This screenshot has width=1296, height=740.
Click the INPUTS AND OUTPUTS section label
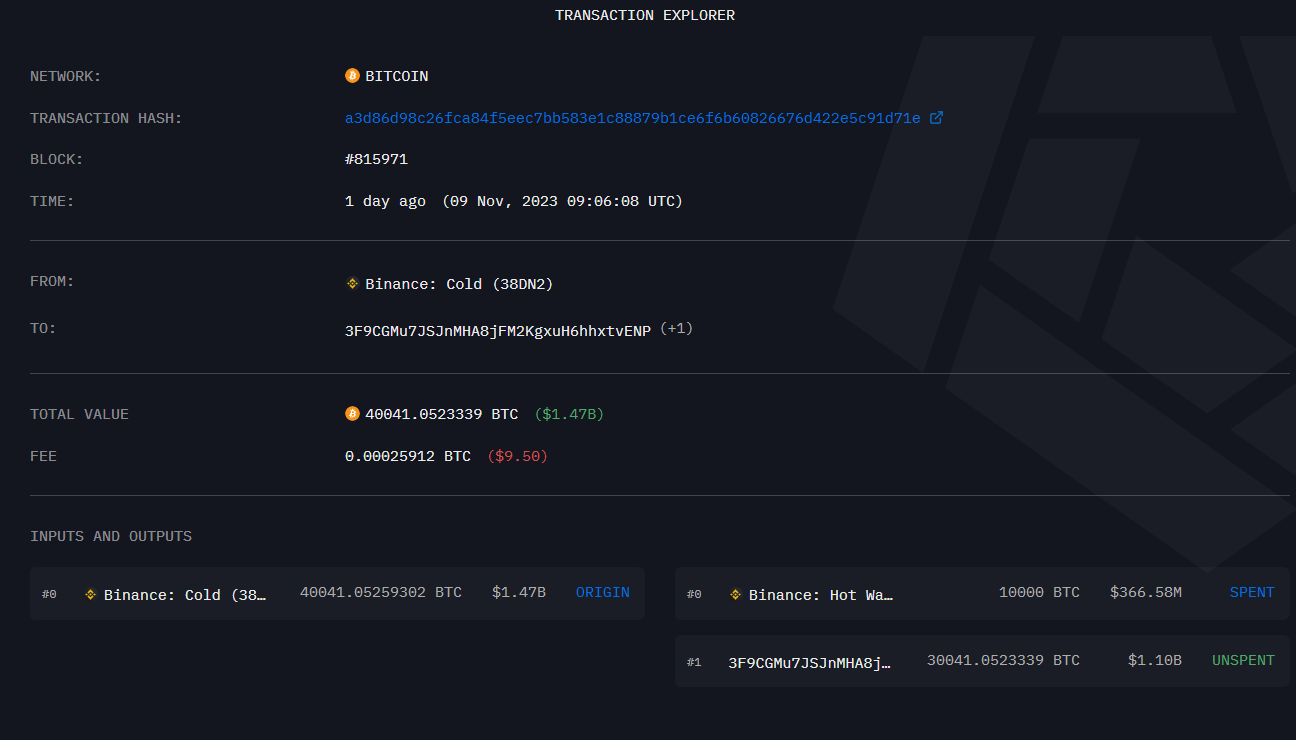(111, 536)
